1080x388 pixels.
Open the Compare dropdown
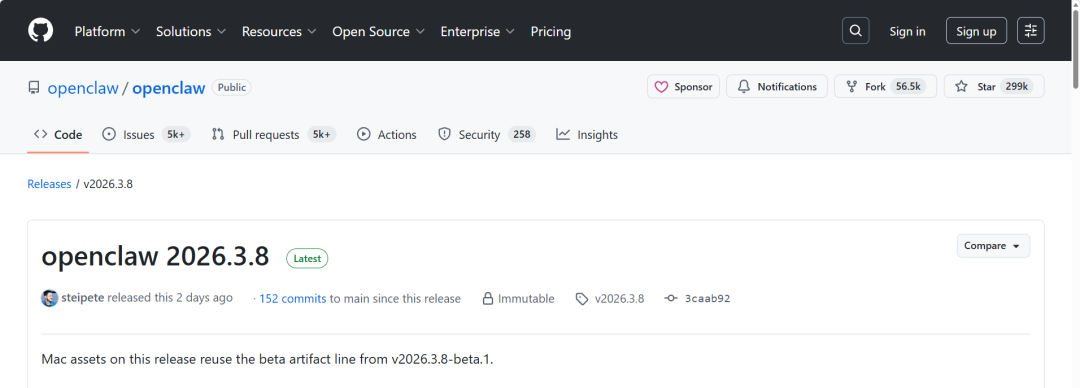tap(993, 246)
